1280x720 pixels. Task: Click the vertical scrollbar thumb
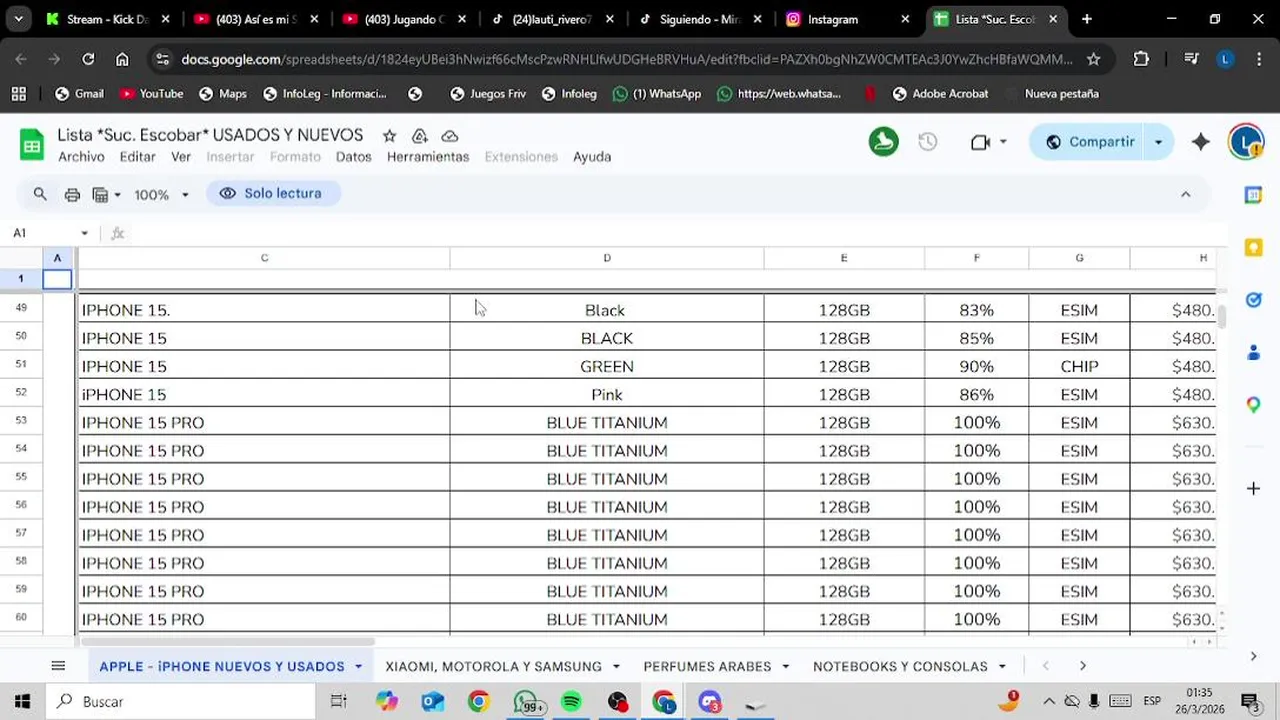pyautogui.click(x=1222, y=317)
